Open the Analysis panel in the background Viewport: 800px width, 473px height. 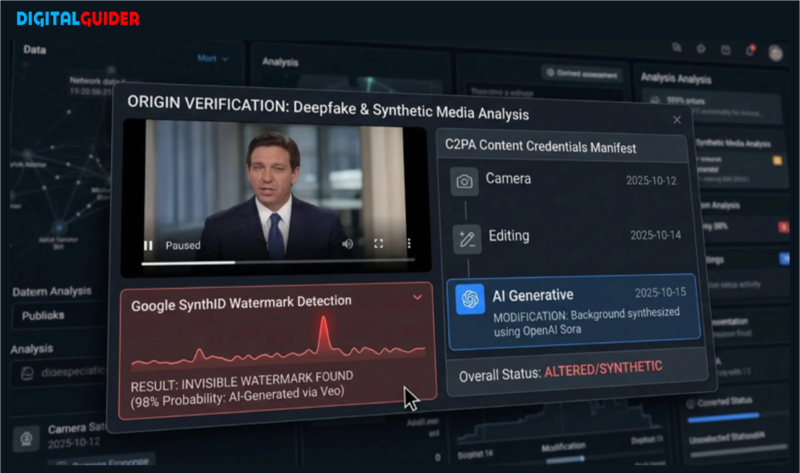pos(280,62)
